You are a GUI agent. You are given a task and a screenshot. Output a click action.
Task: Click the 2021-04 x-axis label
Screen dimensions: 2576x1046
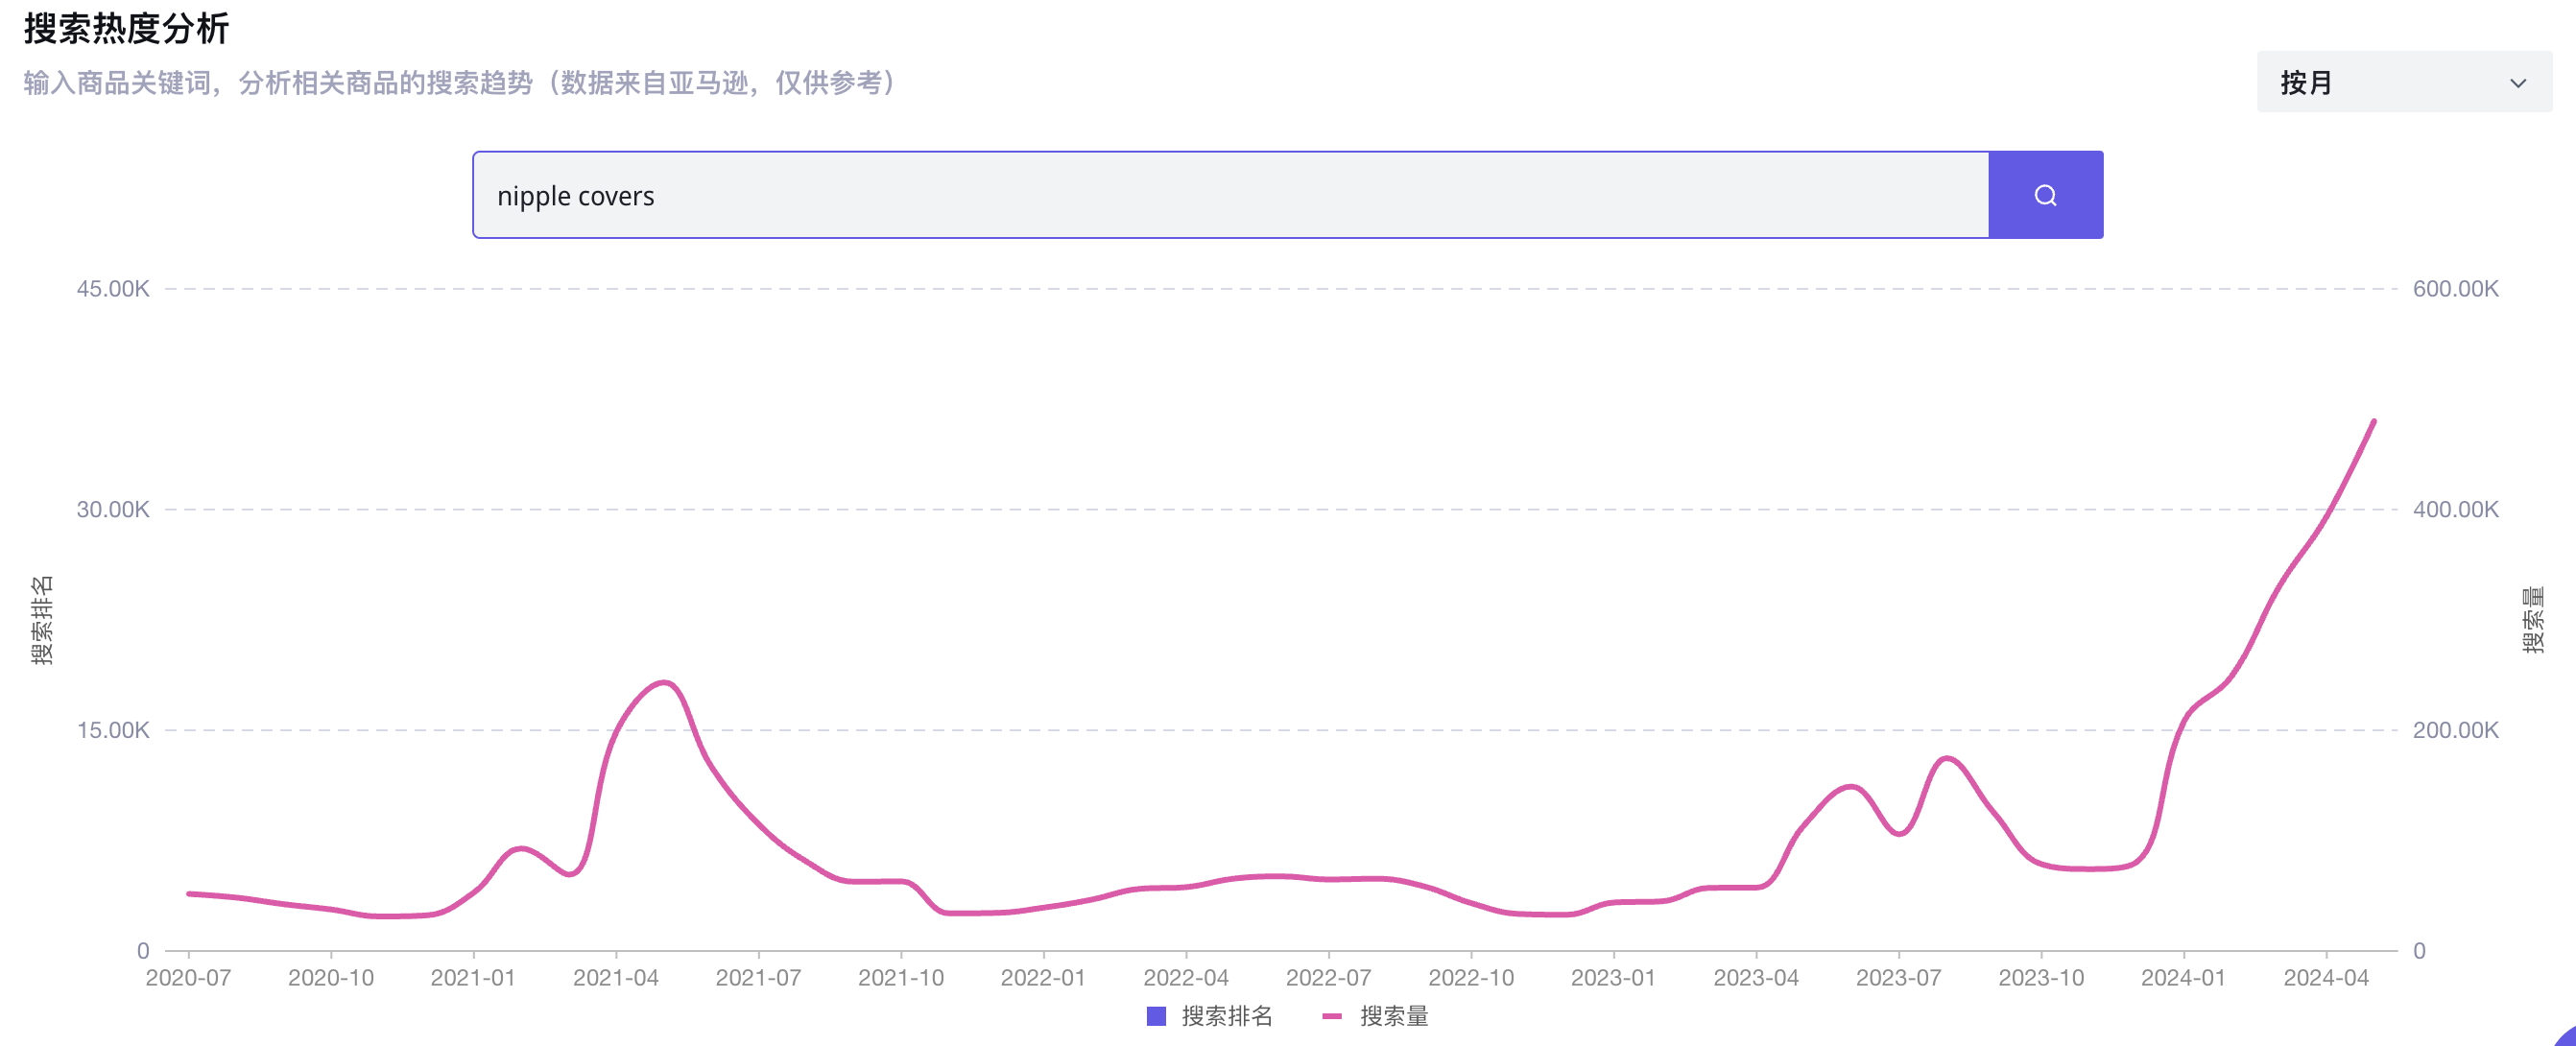(x=615, y=977)
